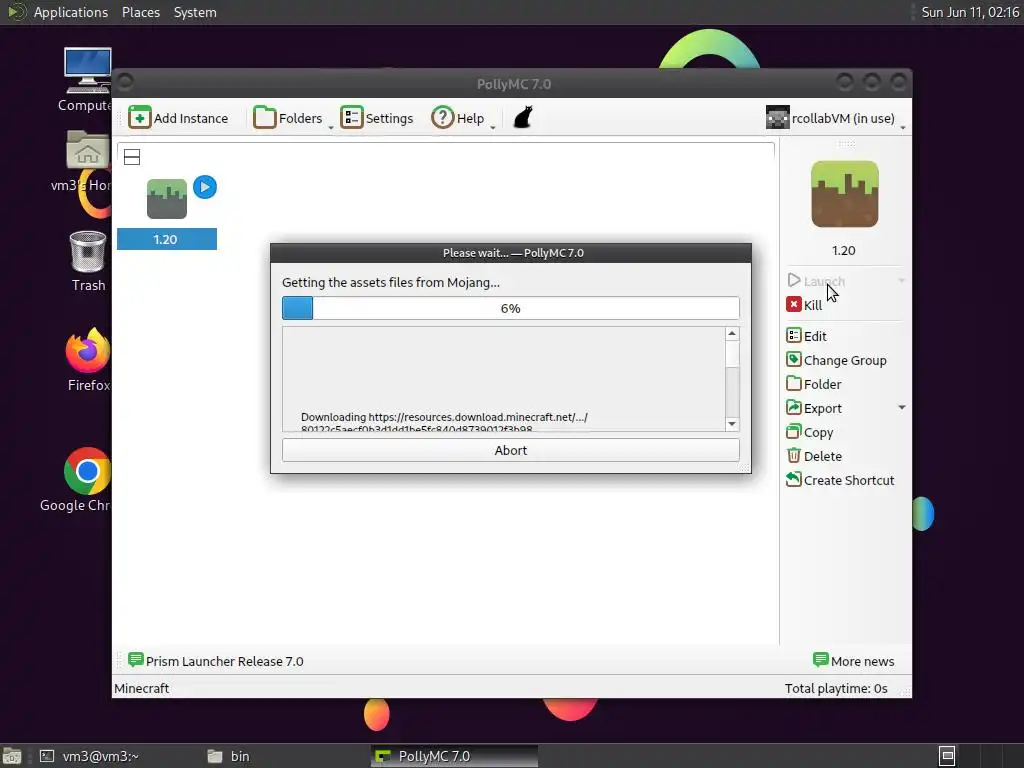Viewport: 1024px width, 768px height.
Task: Click Copy instance option
Action: (810, 432)
